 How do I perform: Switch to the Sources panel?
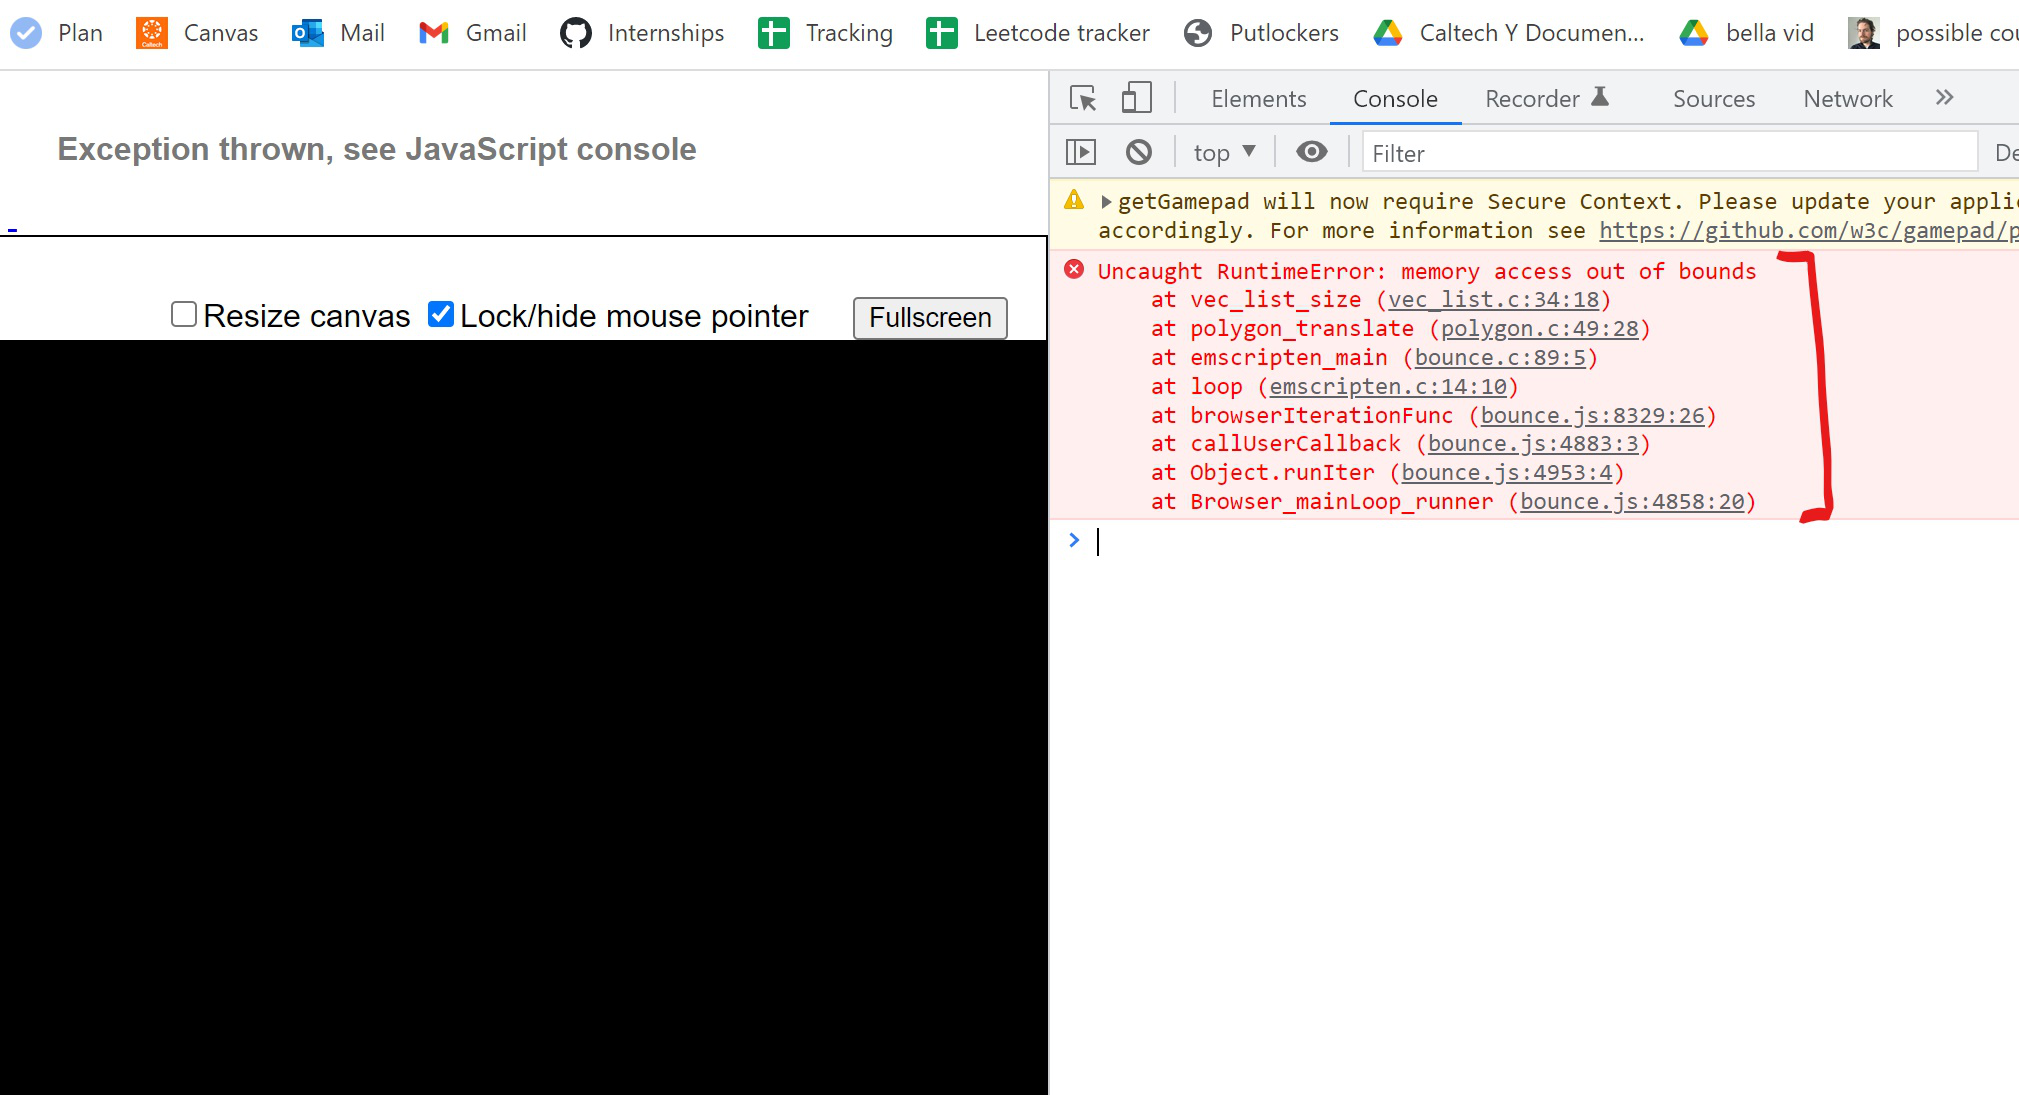tap(1713, 98)
